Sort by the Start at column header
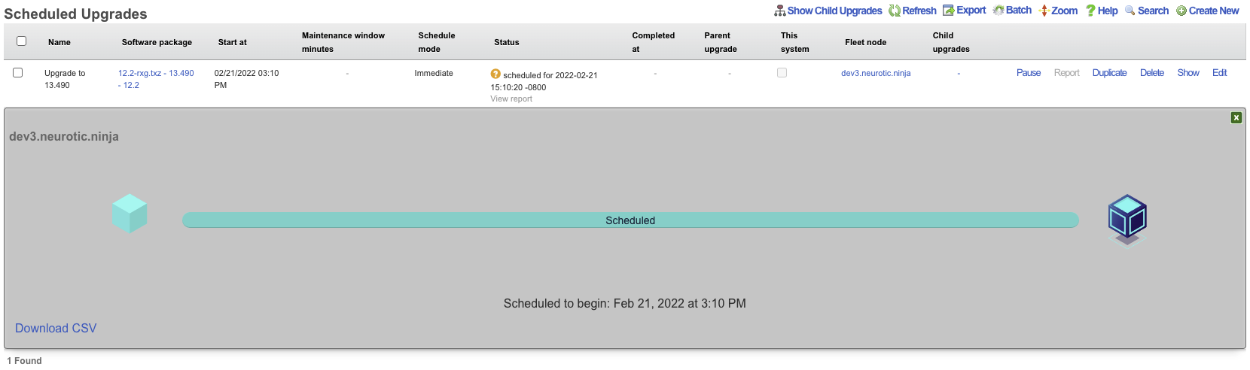This screenshot has width=1250, height=370. [x=232, y=42]
